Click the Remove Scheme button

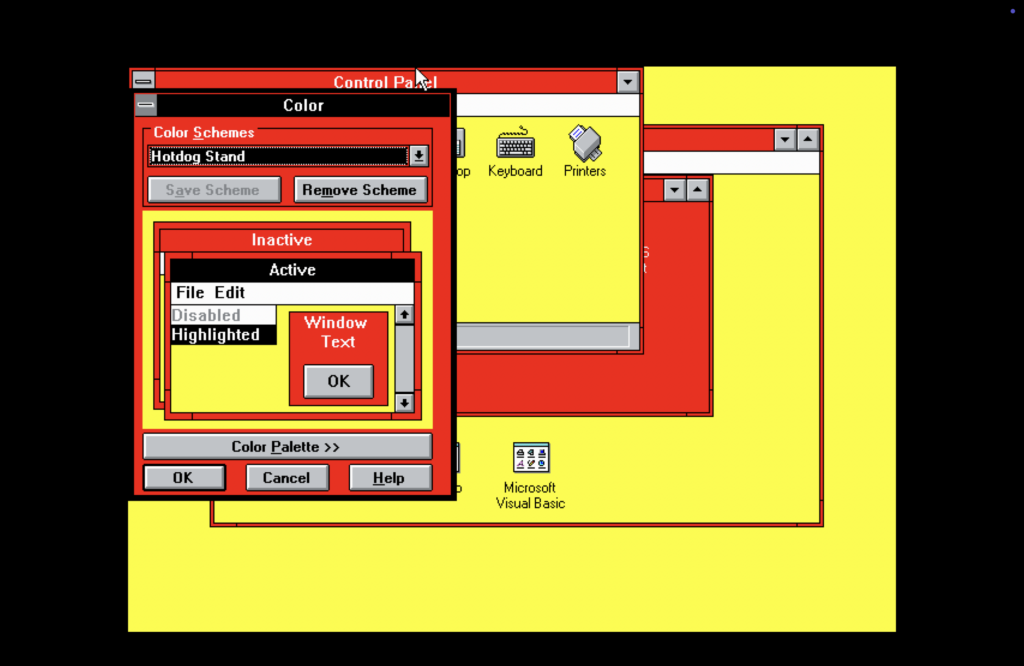click(360, 189)
